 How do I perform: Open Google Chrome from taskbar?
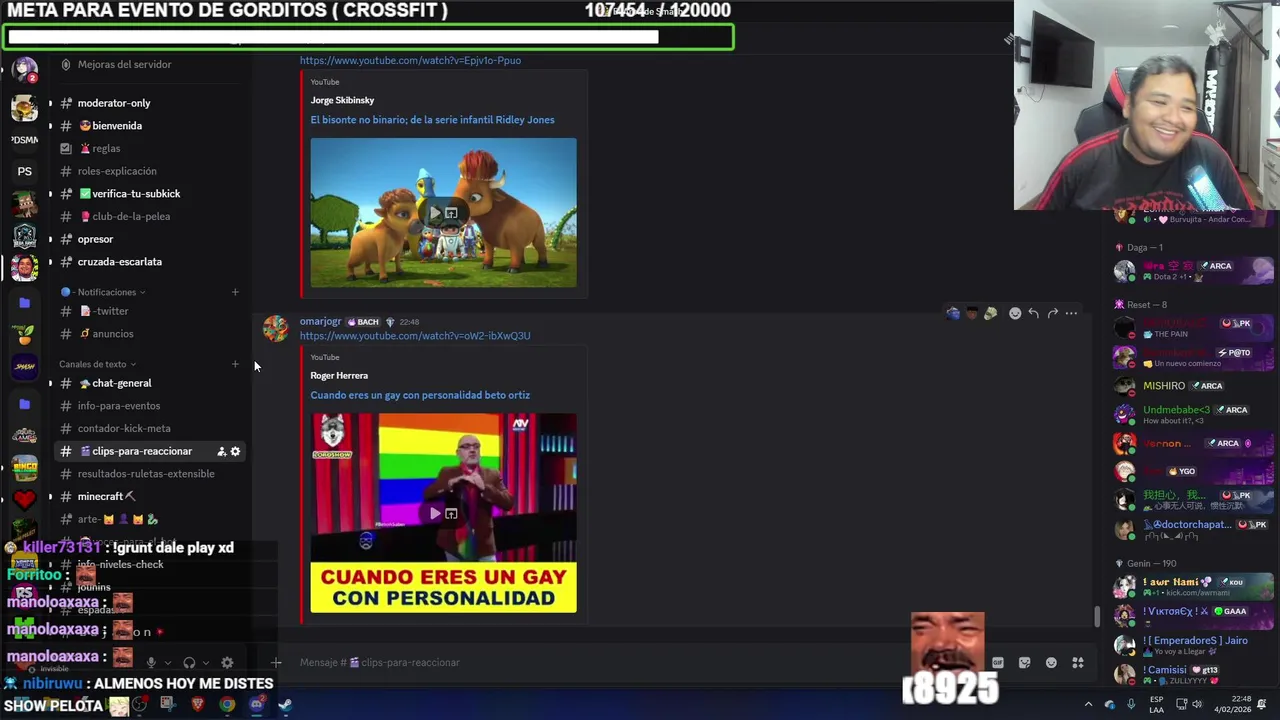coord(227,705)
